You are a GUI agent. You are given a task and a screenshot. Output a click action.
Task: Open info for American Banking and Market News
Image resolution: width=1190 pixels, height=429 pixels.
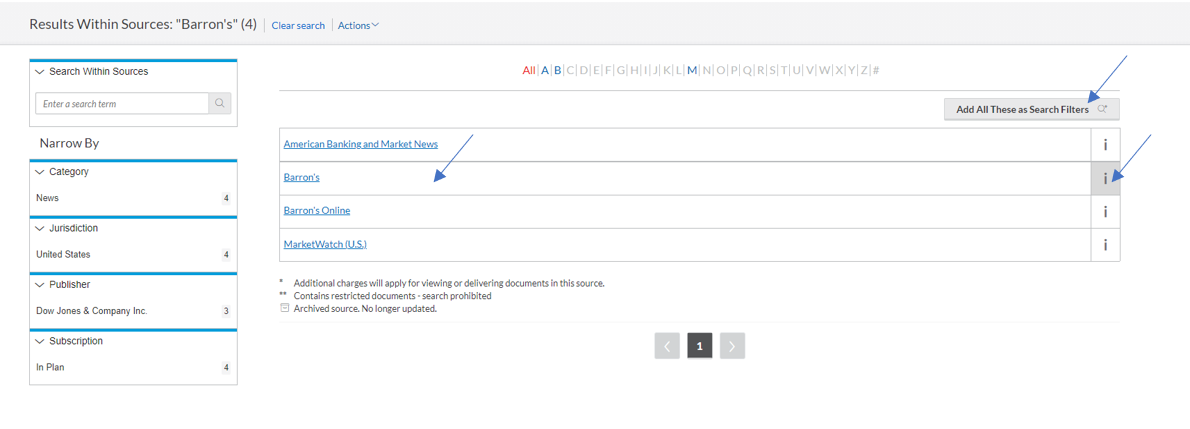1105,145
